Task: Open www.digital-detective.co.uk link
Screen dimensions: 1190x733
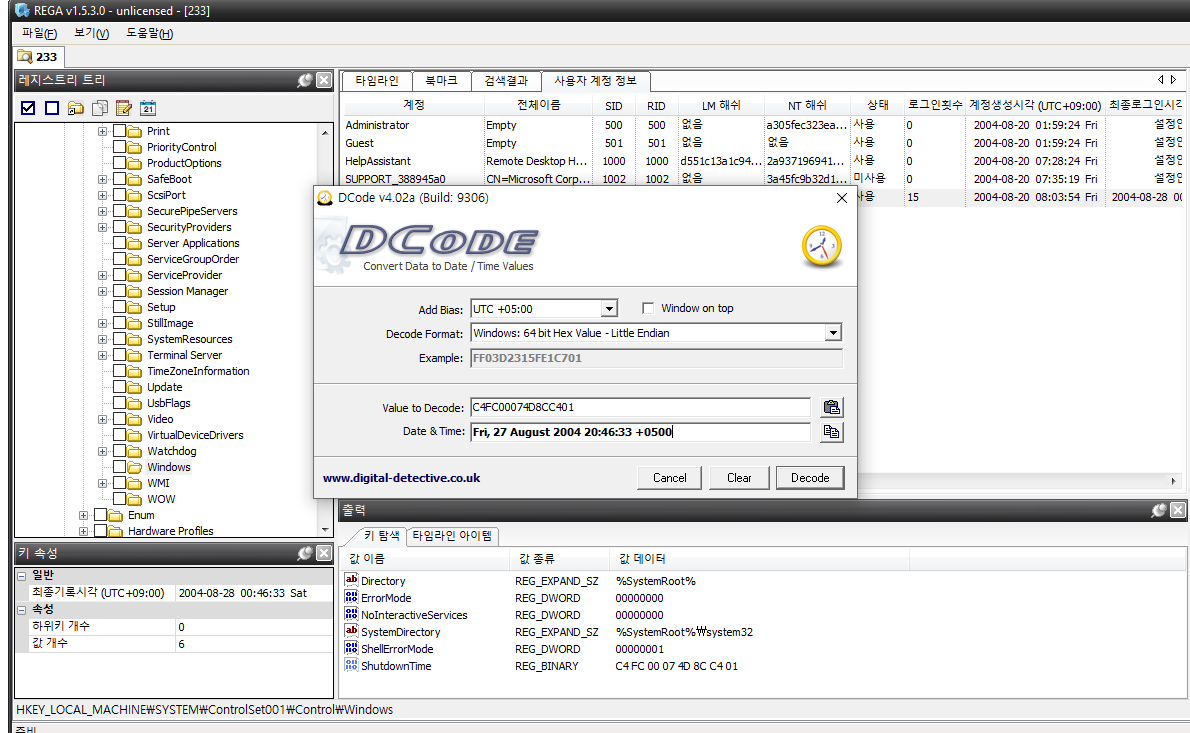Action: point(401,478)
